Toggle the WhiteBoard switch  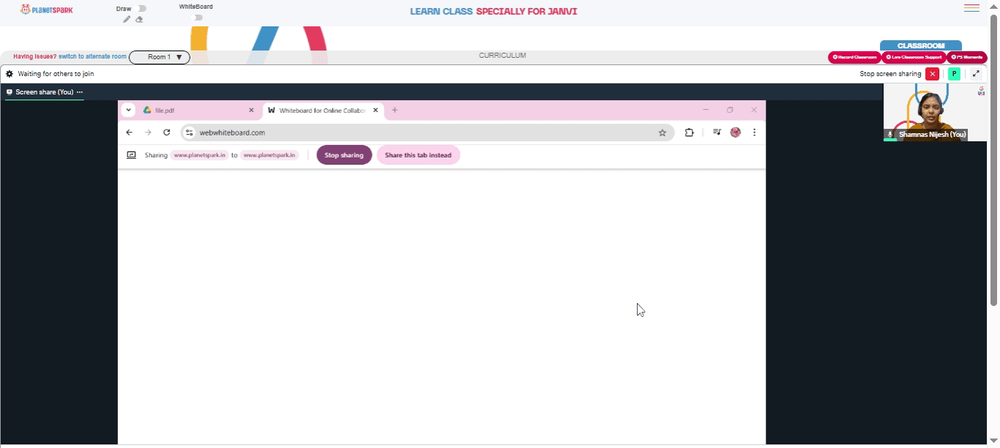click(198, 17)
